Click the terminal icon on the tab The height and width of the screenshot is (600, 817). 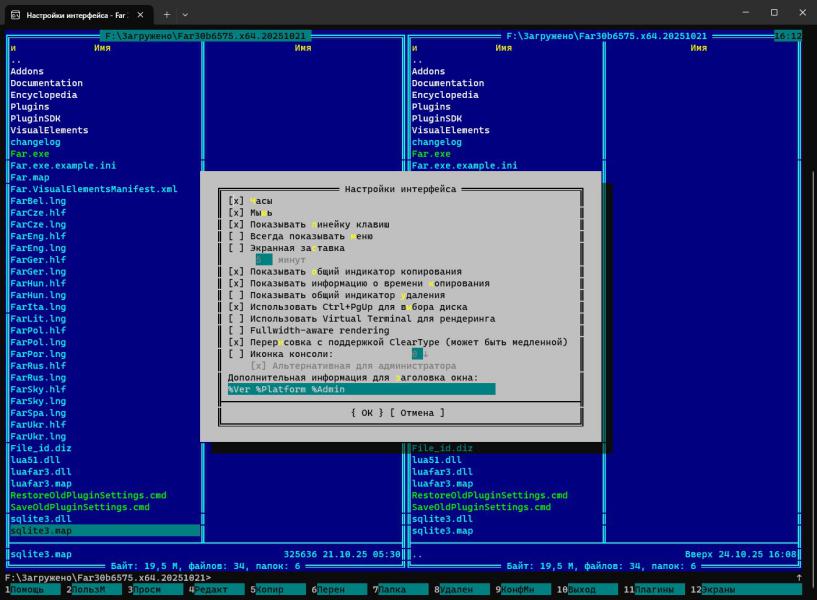coord(15,14)
